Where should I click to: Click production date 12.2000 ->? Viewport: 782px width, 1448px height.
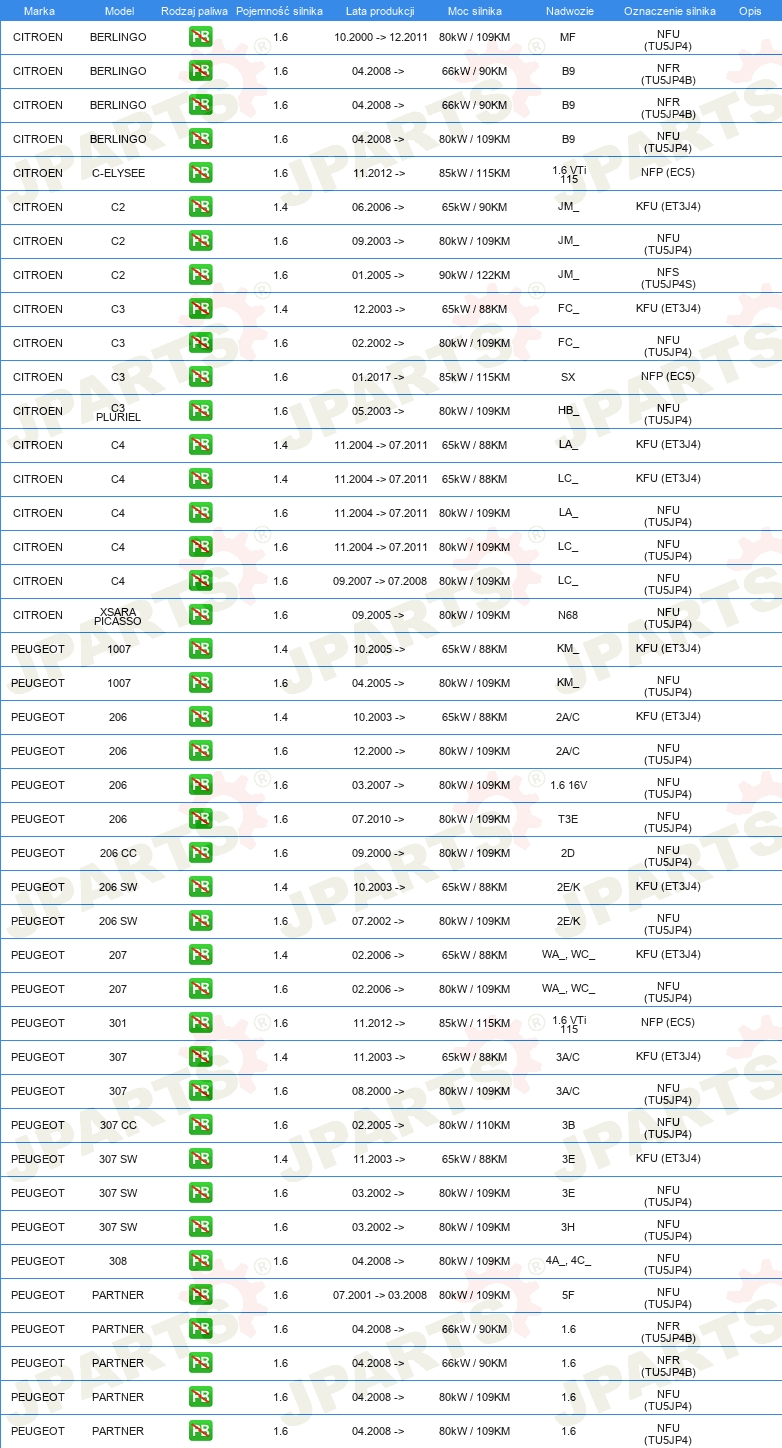pyautogui.click(x=379, y=751)
